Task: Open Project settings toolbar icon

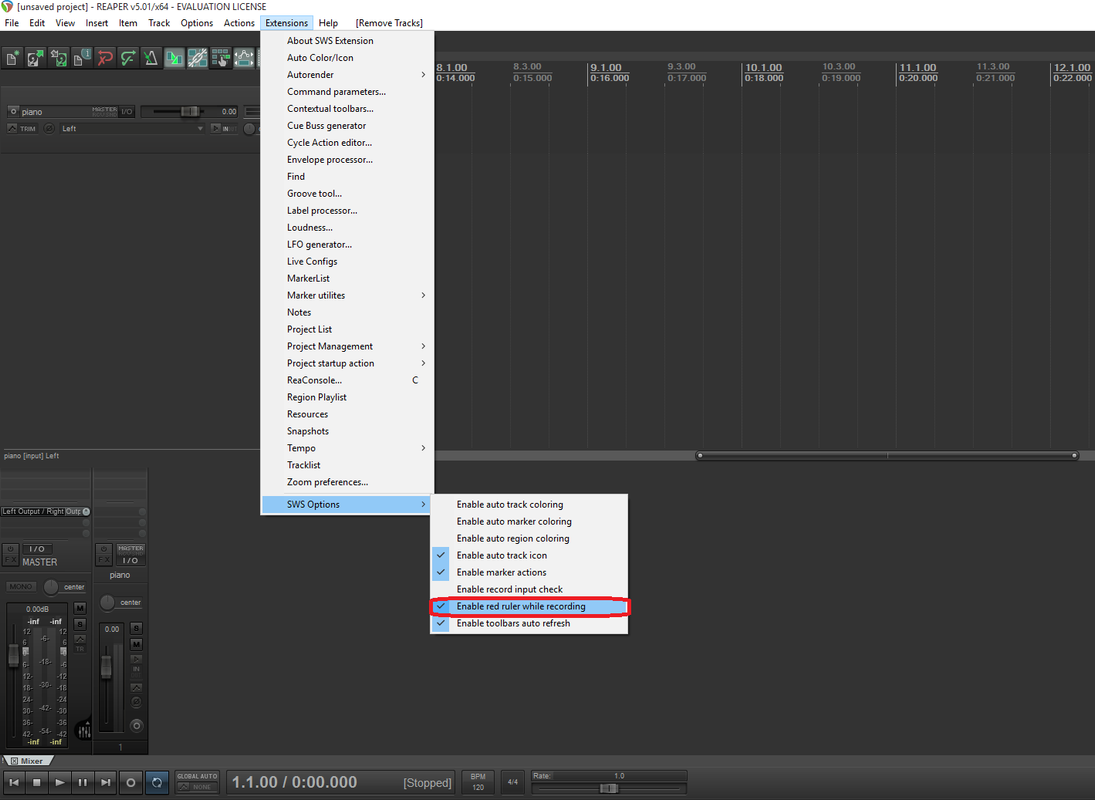Action: pyautogui.click(x=81, y=58)
